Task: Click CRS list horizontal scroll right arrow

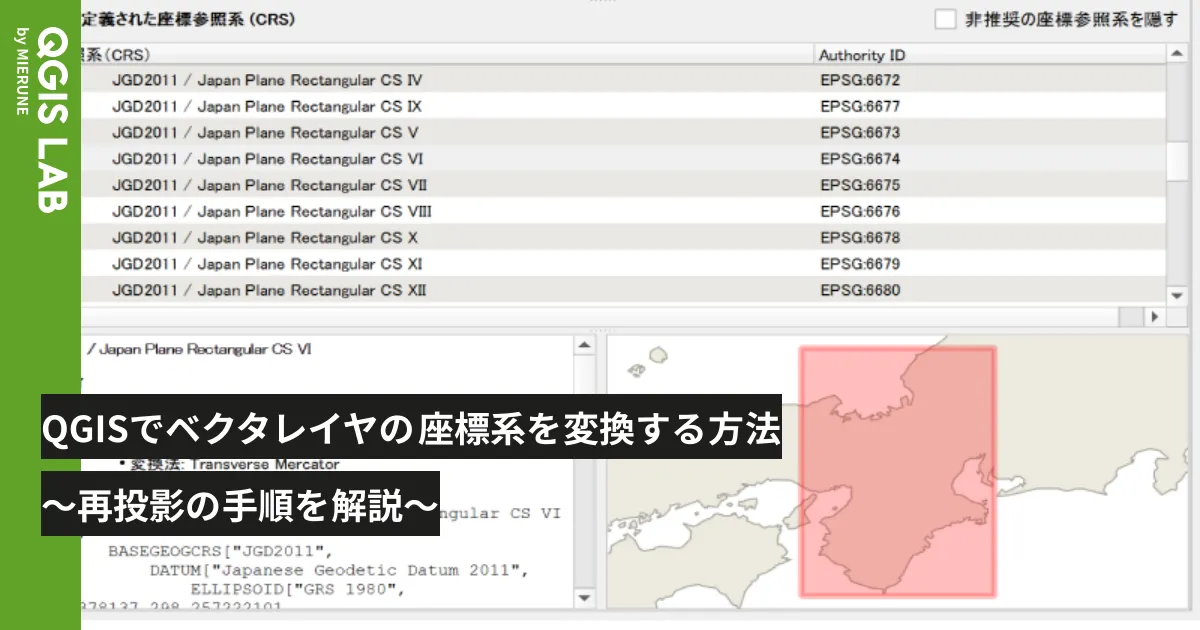Action: (x=1156, y=316)
